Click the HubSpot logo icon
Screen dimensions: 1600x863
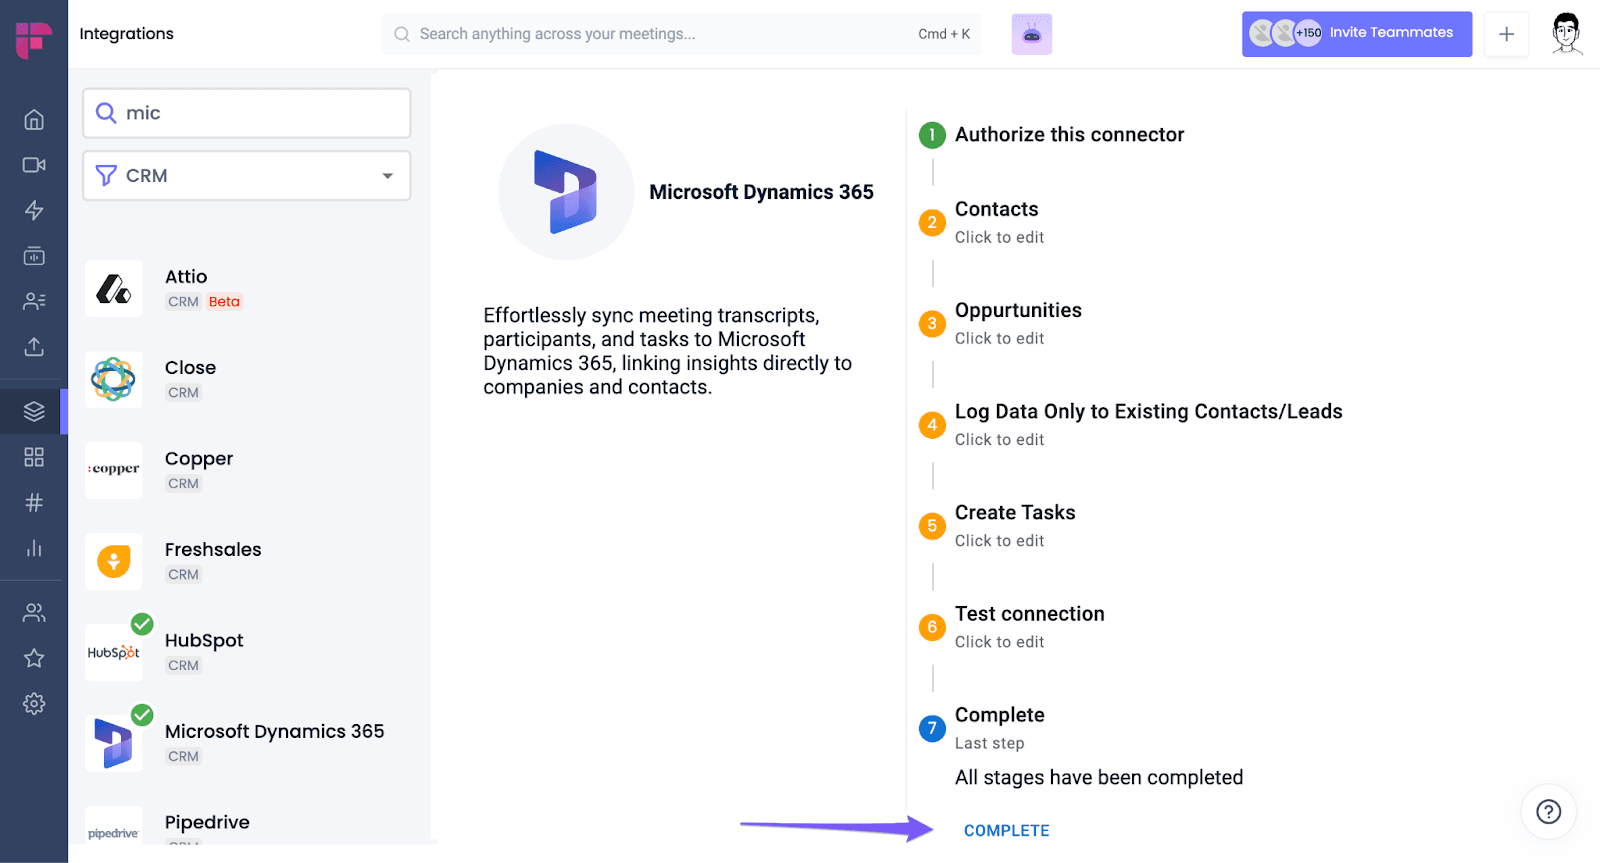coord(114,653)
